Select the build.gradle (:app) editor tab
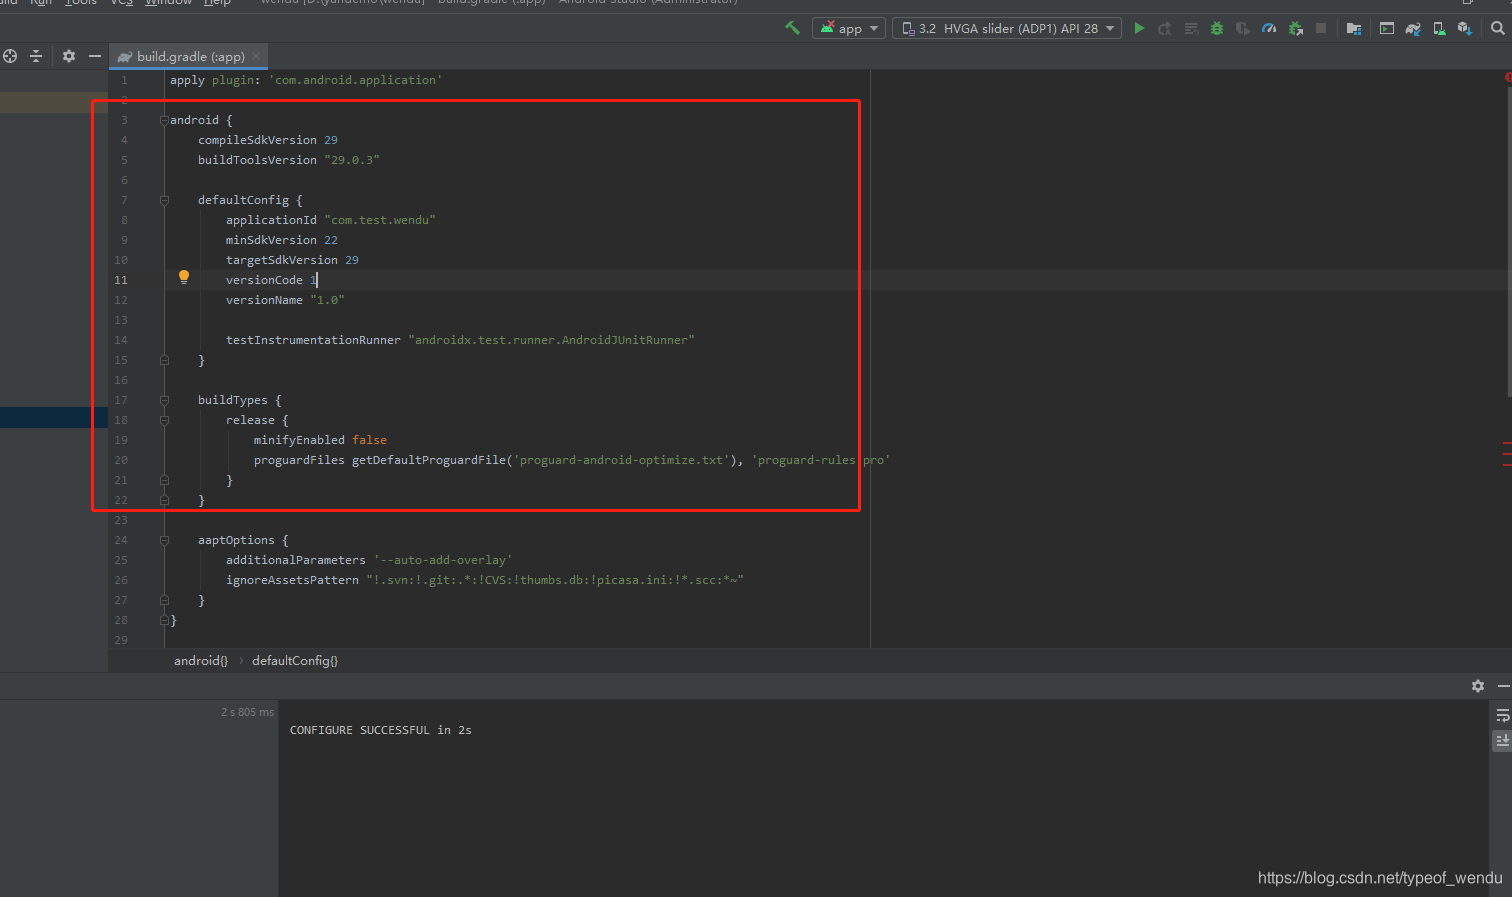This screenshot has width=1512, height=897. (x=189, y=56)
